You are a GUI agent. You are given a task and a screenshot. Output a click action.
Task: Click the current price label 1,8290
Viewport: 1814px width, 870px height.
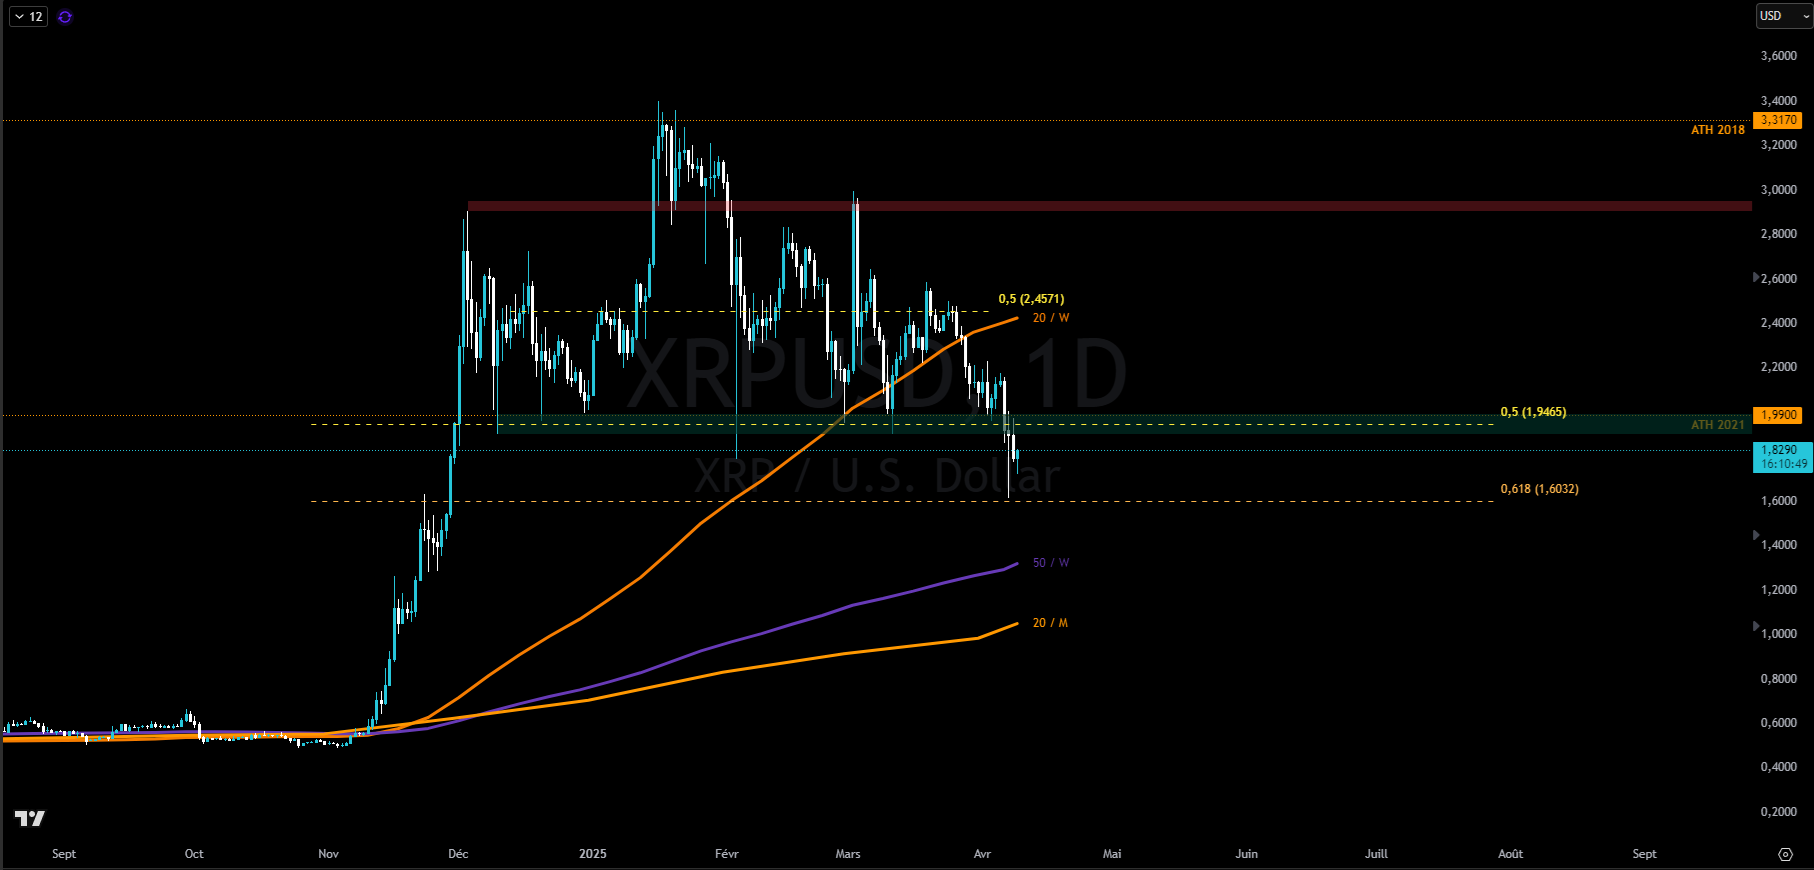click(1782, 456)
